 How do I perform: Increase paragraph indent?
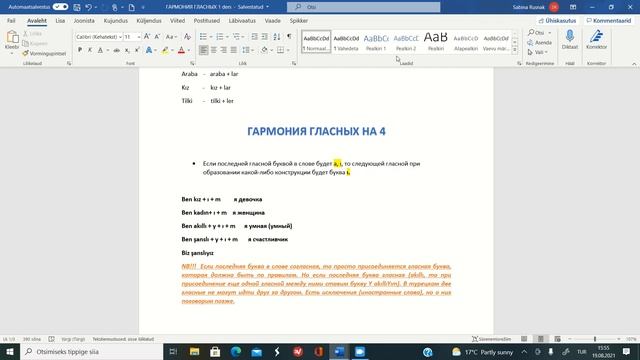pyautogui.click(x=265, y=37)
